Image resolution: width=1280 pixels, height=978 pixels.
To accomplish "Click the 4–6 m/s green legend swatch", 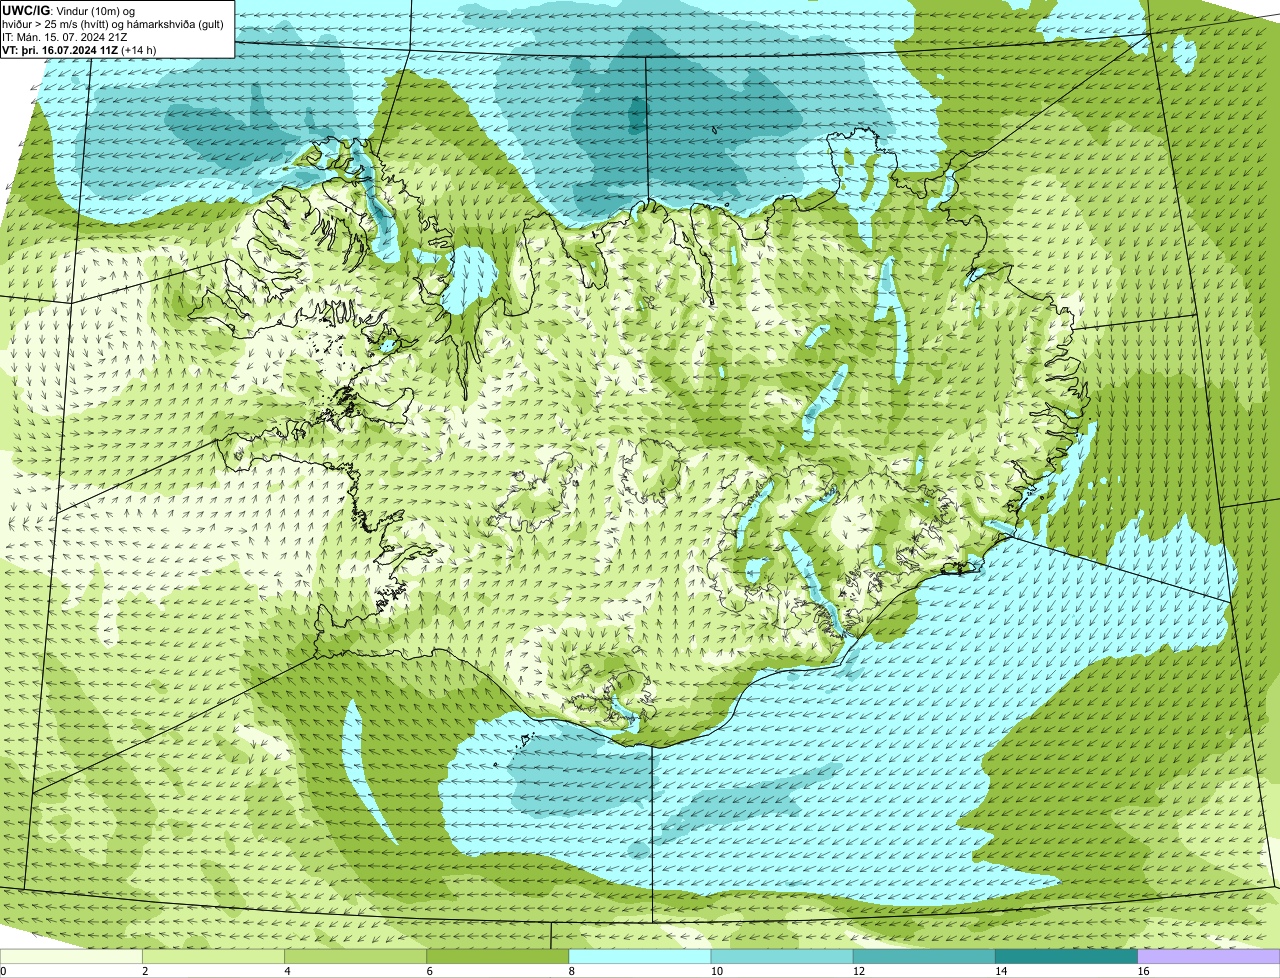I will (355, 957).
